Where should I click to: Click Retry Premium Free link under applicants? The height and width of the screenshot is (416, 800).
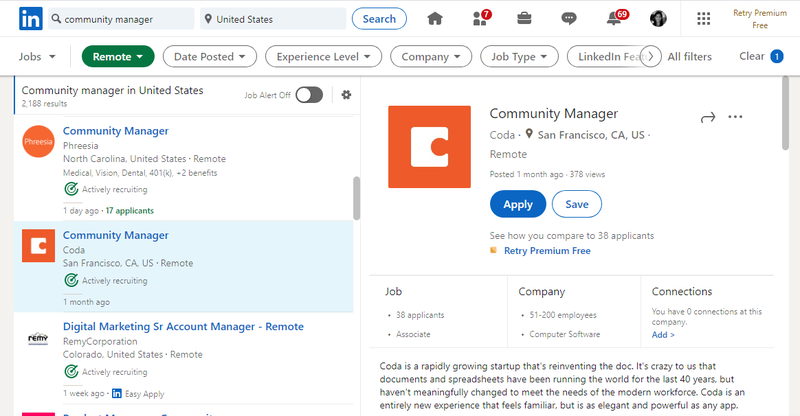[x=547, y=251]
